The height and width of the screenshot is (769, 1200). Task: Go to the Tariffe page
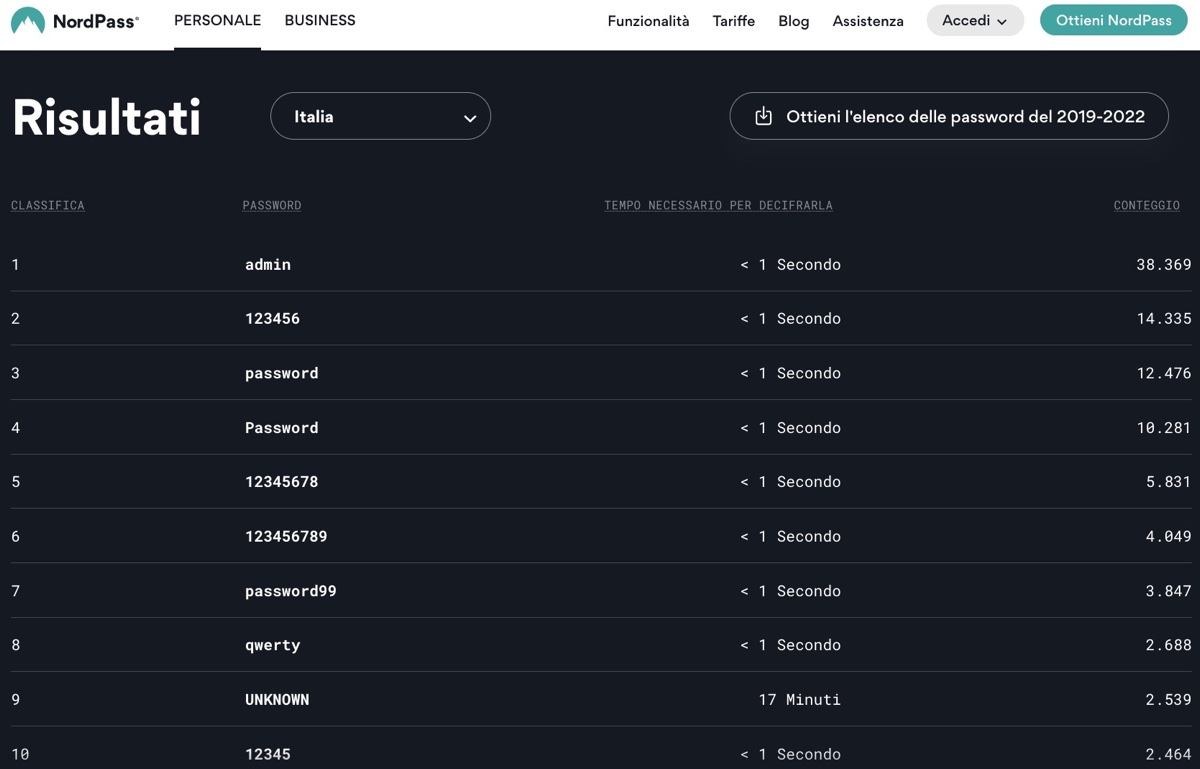[733, 21]
